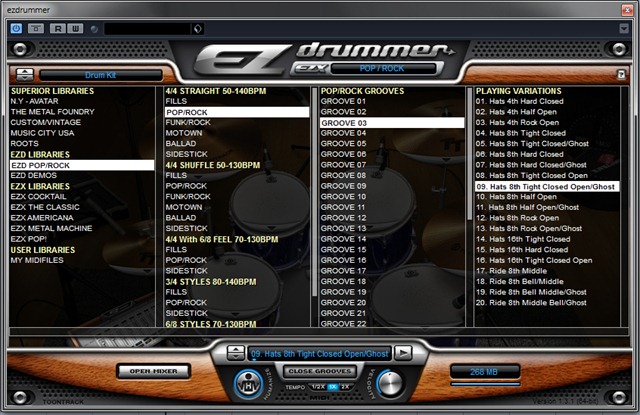Image resolution: width=640 pixels, height=415 pixels.
Task: Click the current groove name display
Action: coord(319,354)
